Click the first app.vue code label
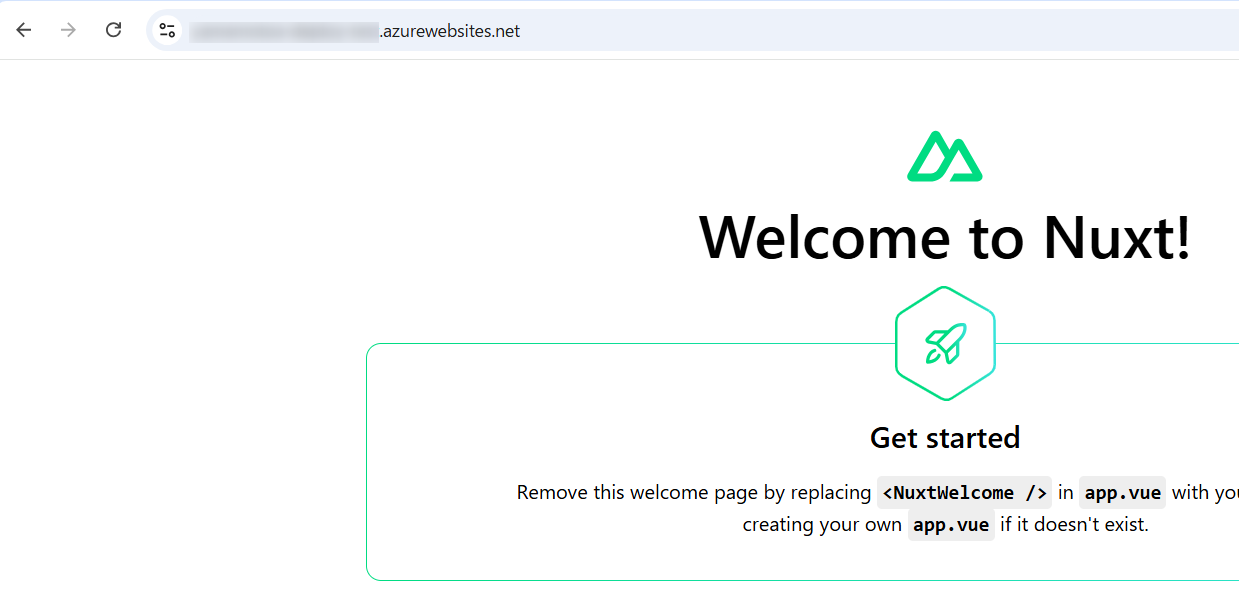This screenshot has width=1239, height=606. tap(1122, 492)
